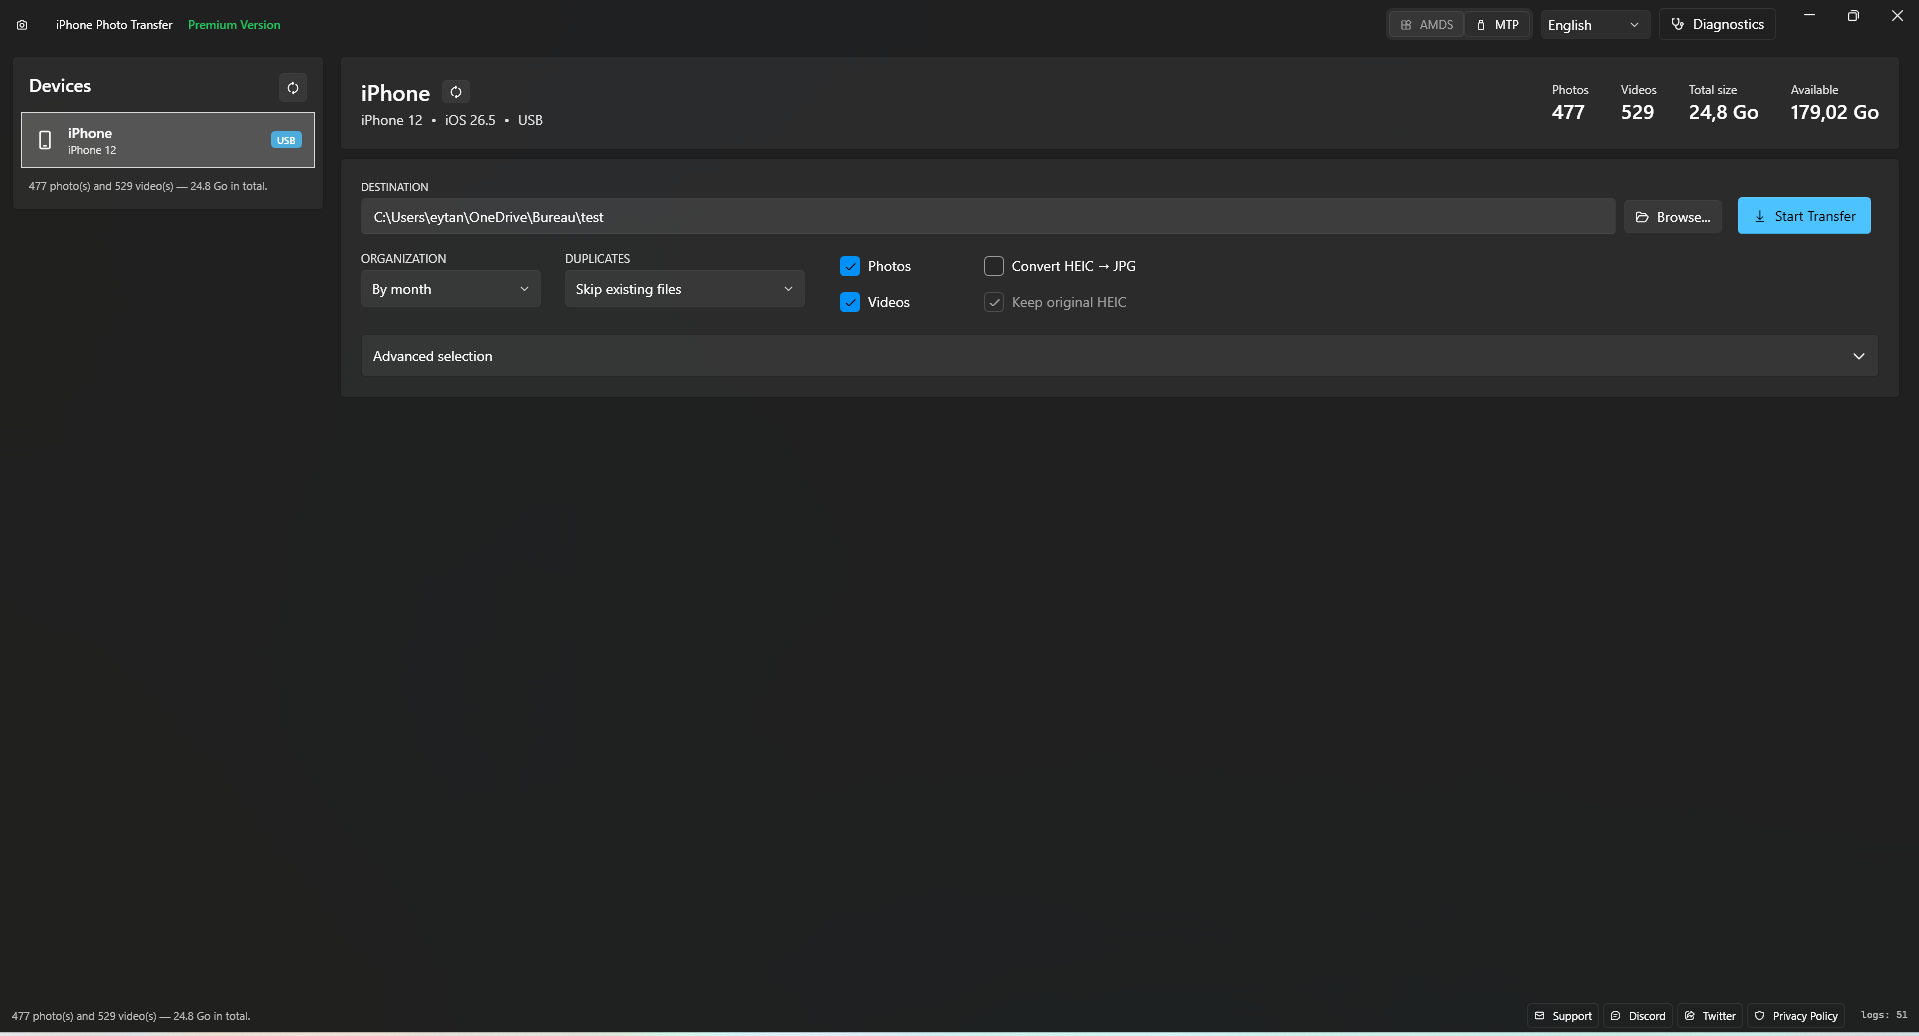This screenshot has height=1036, width=1919.
Task: Click the Photos count 477
Action: 1568,112
